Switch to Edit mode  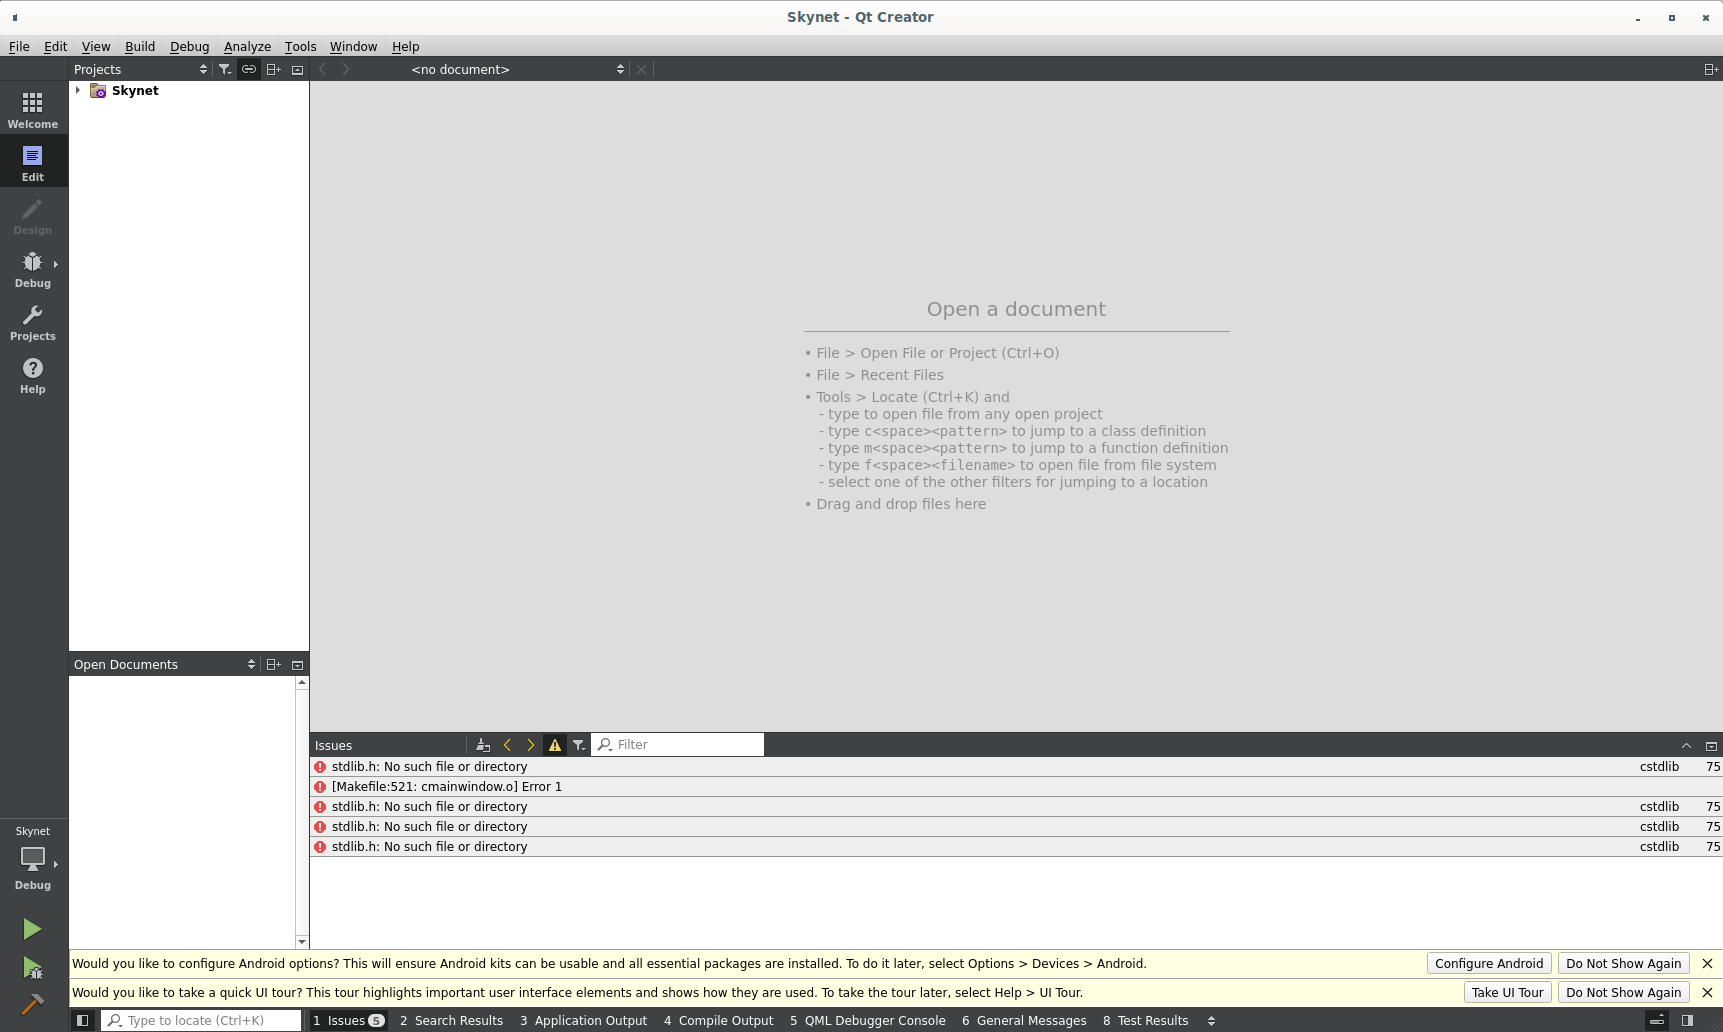[33, 162]
